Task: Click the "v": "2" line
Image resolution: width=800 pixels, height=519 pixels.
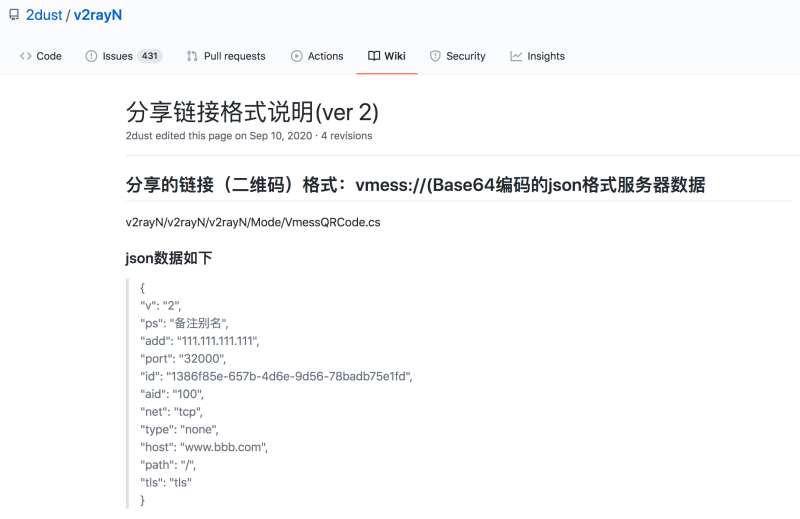Action: (x=160, y=306)
